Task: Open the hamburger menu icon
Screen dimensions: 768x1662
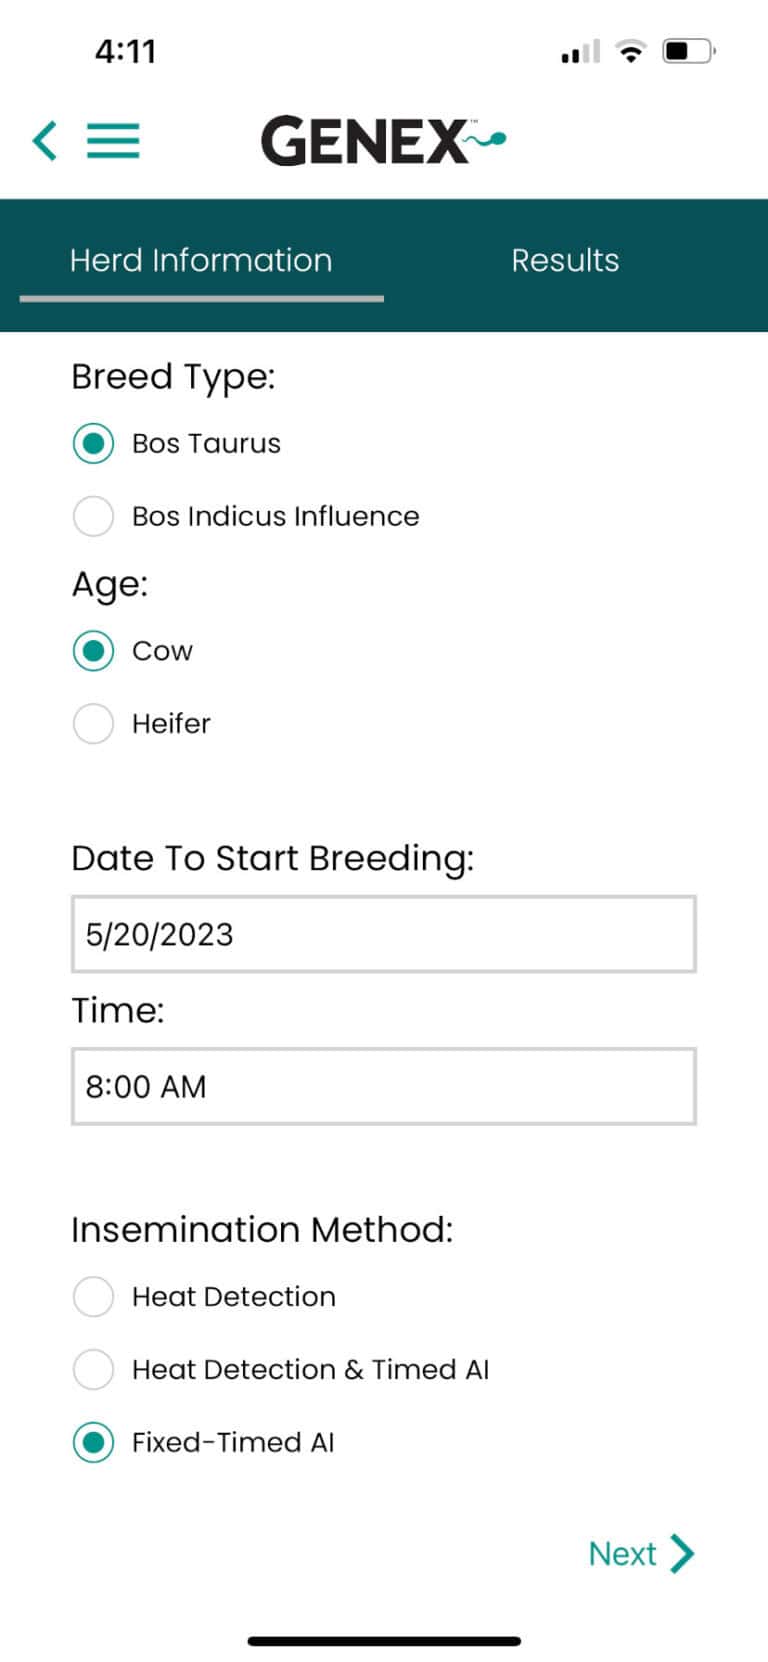Action: pos(113,140)
